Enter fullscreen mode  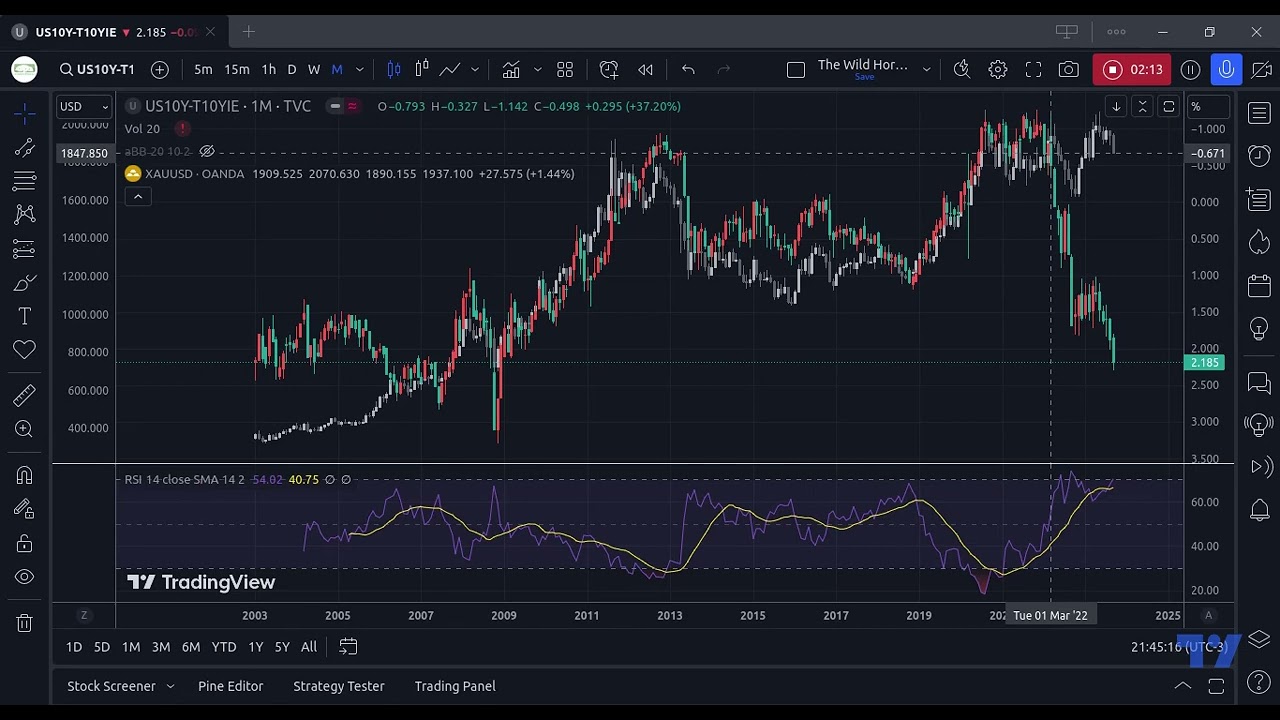(x=1033, y=69)
